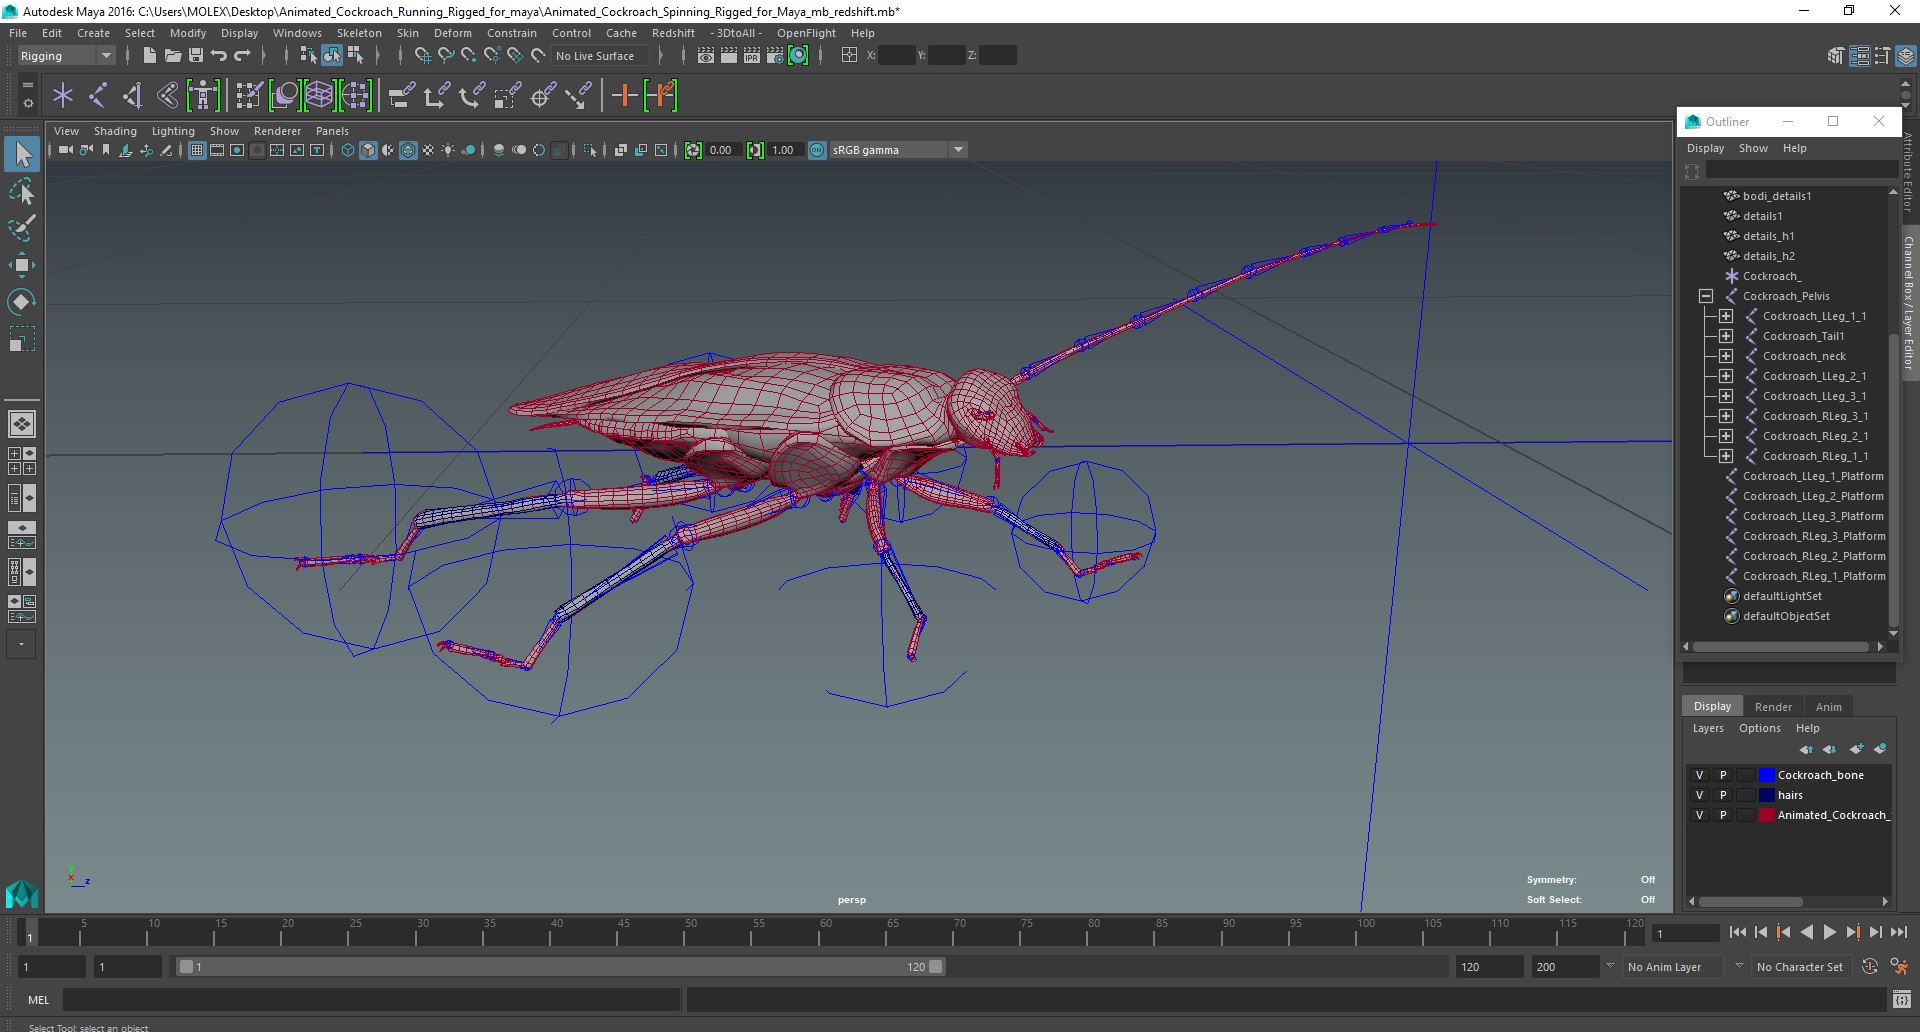Open the sRGB gamma view transform dropdown
Image resolution: width=1920 pixels, height=1032 pixels.
pos(898,150)
